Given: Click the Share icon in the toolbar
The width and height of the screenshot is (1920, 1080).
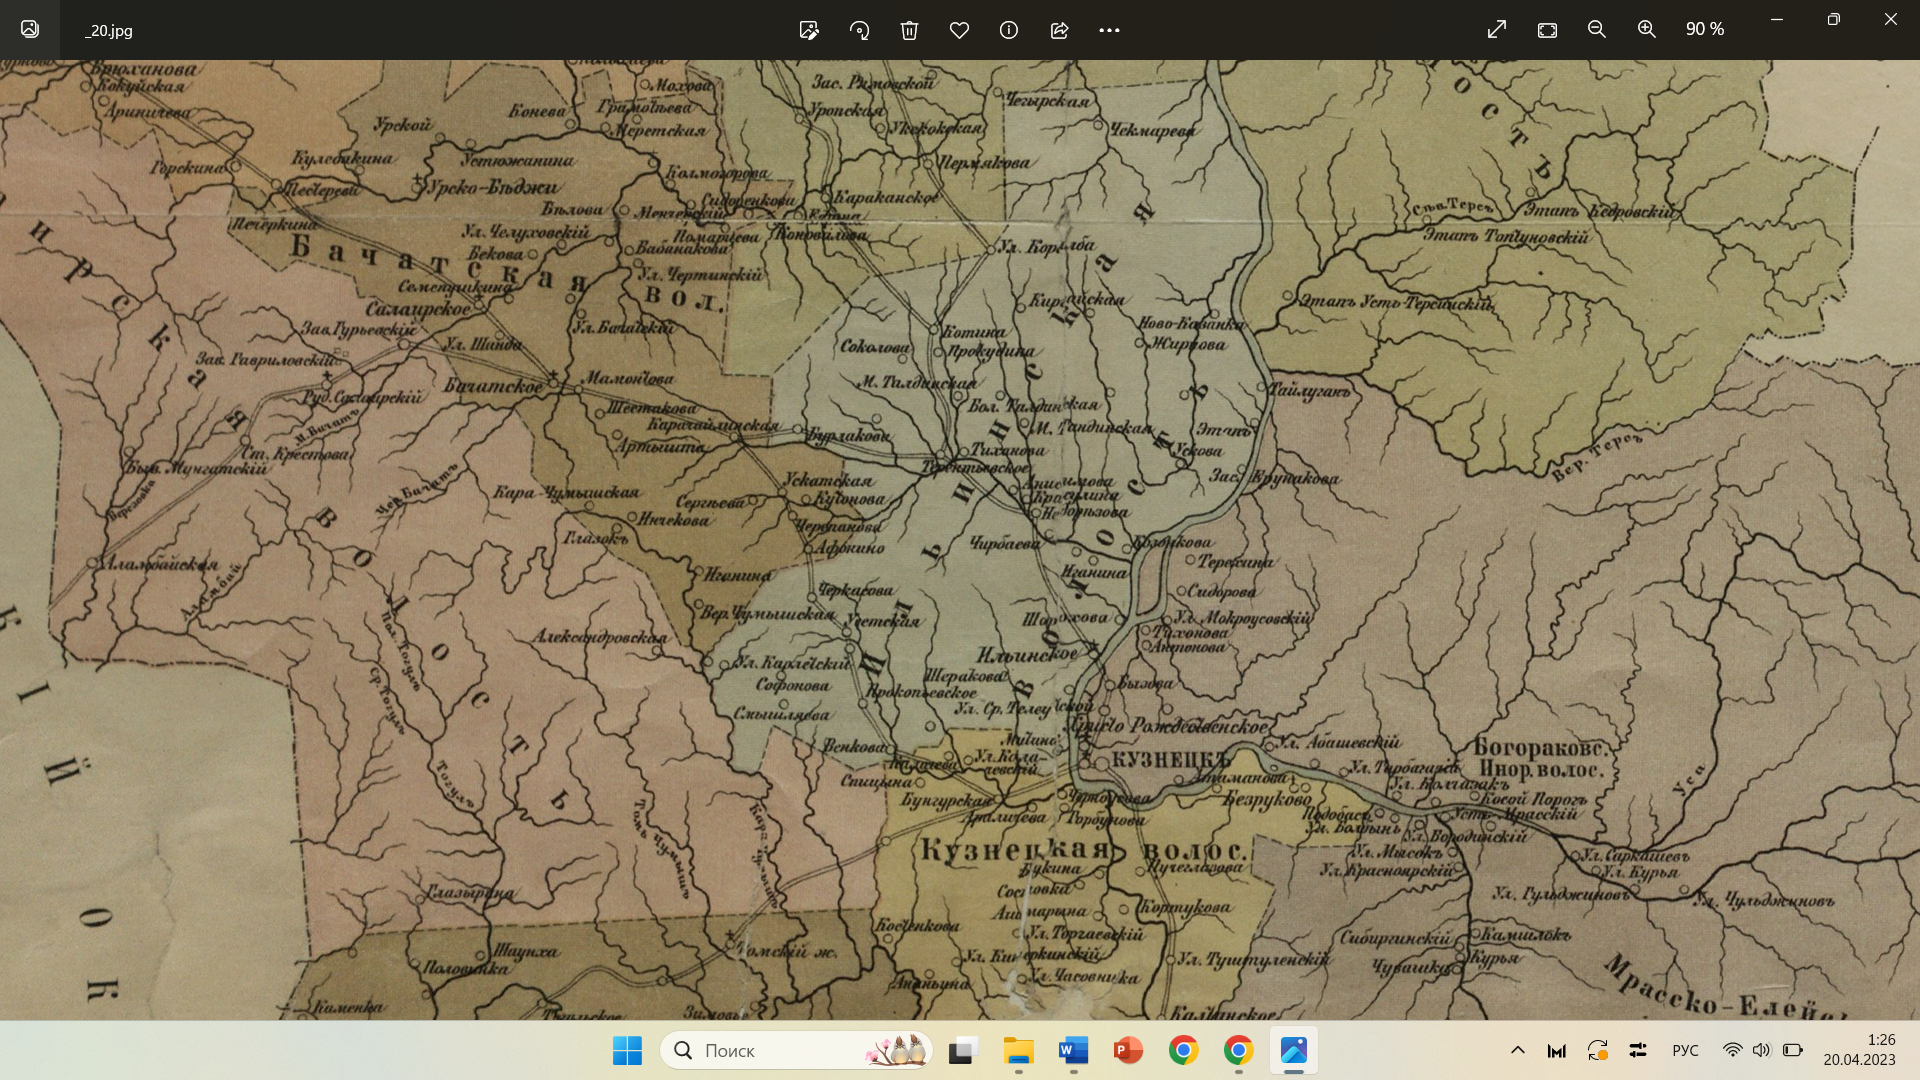Looking at the screenshot, I should click(x=1059, y=30).
